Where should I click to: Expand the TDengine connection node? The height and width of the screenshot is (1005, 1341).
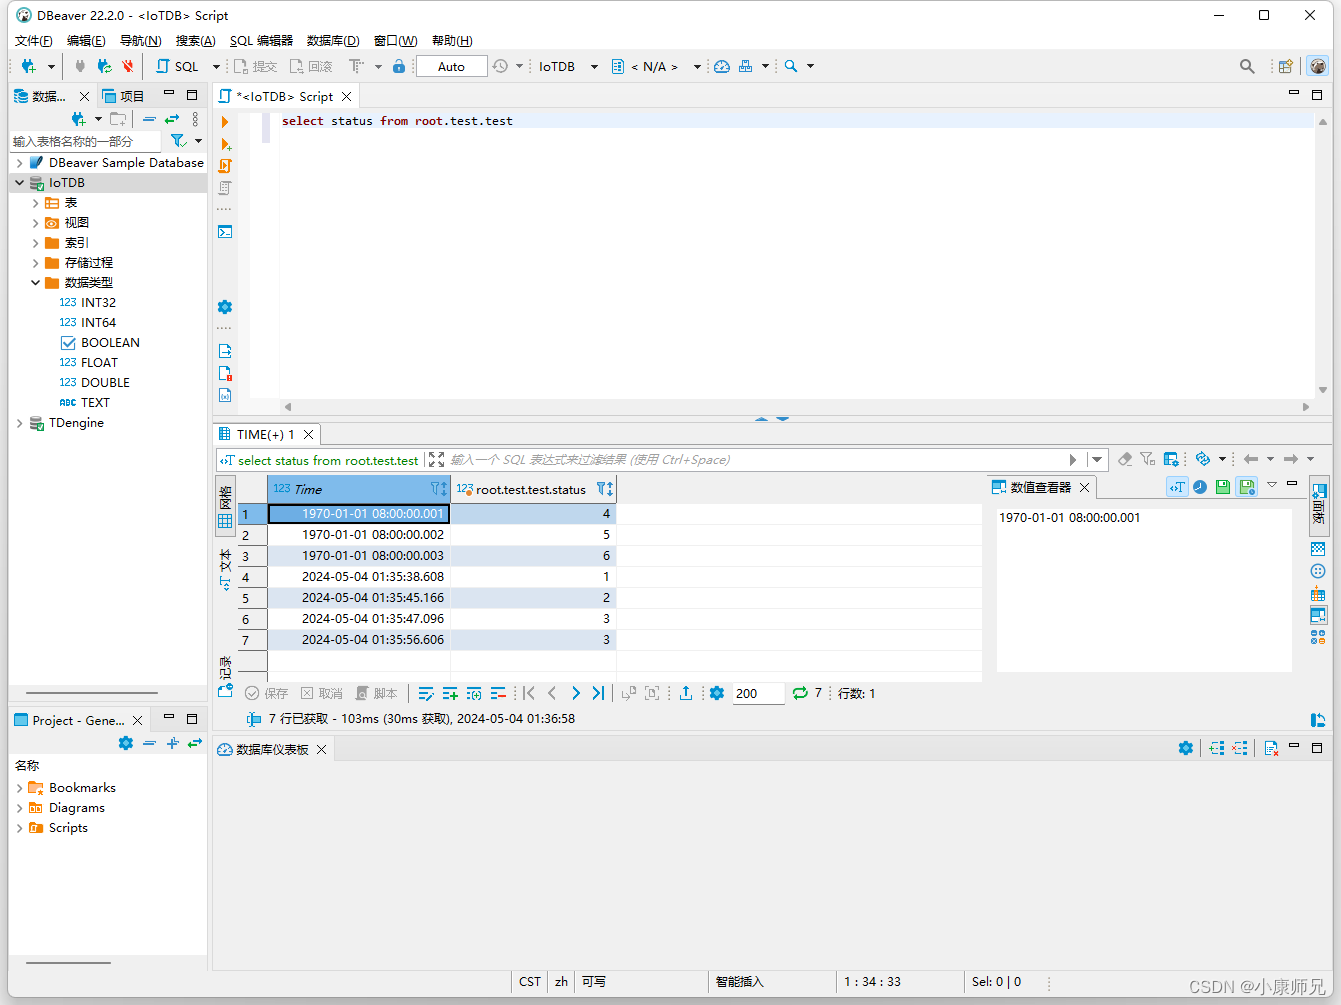20,423
